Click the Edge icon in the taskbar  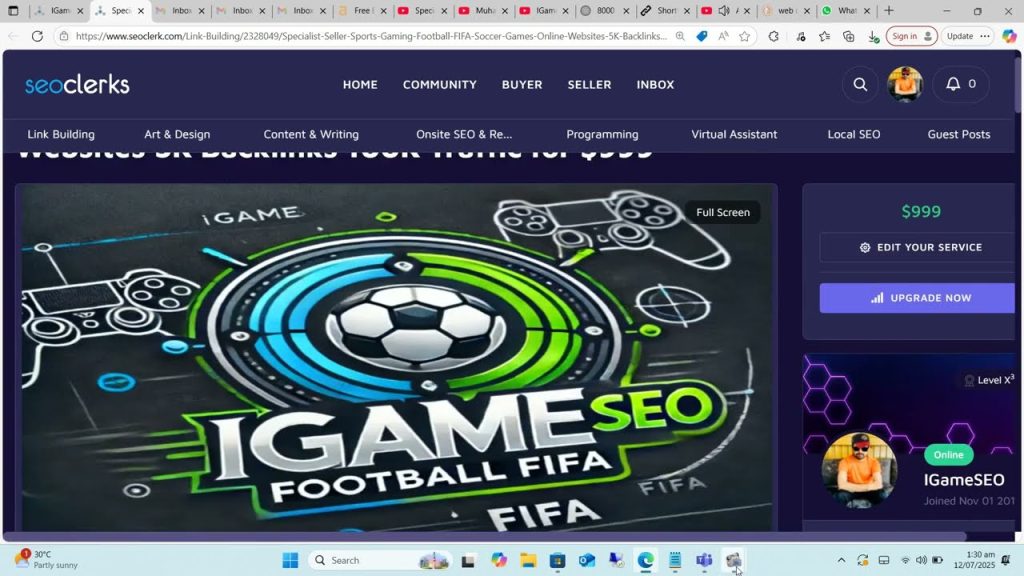click(645, 560)
